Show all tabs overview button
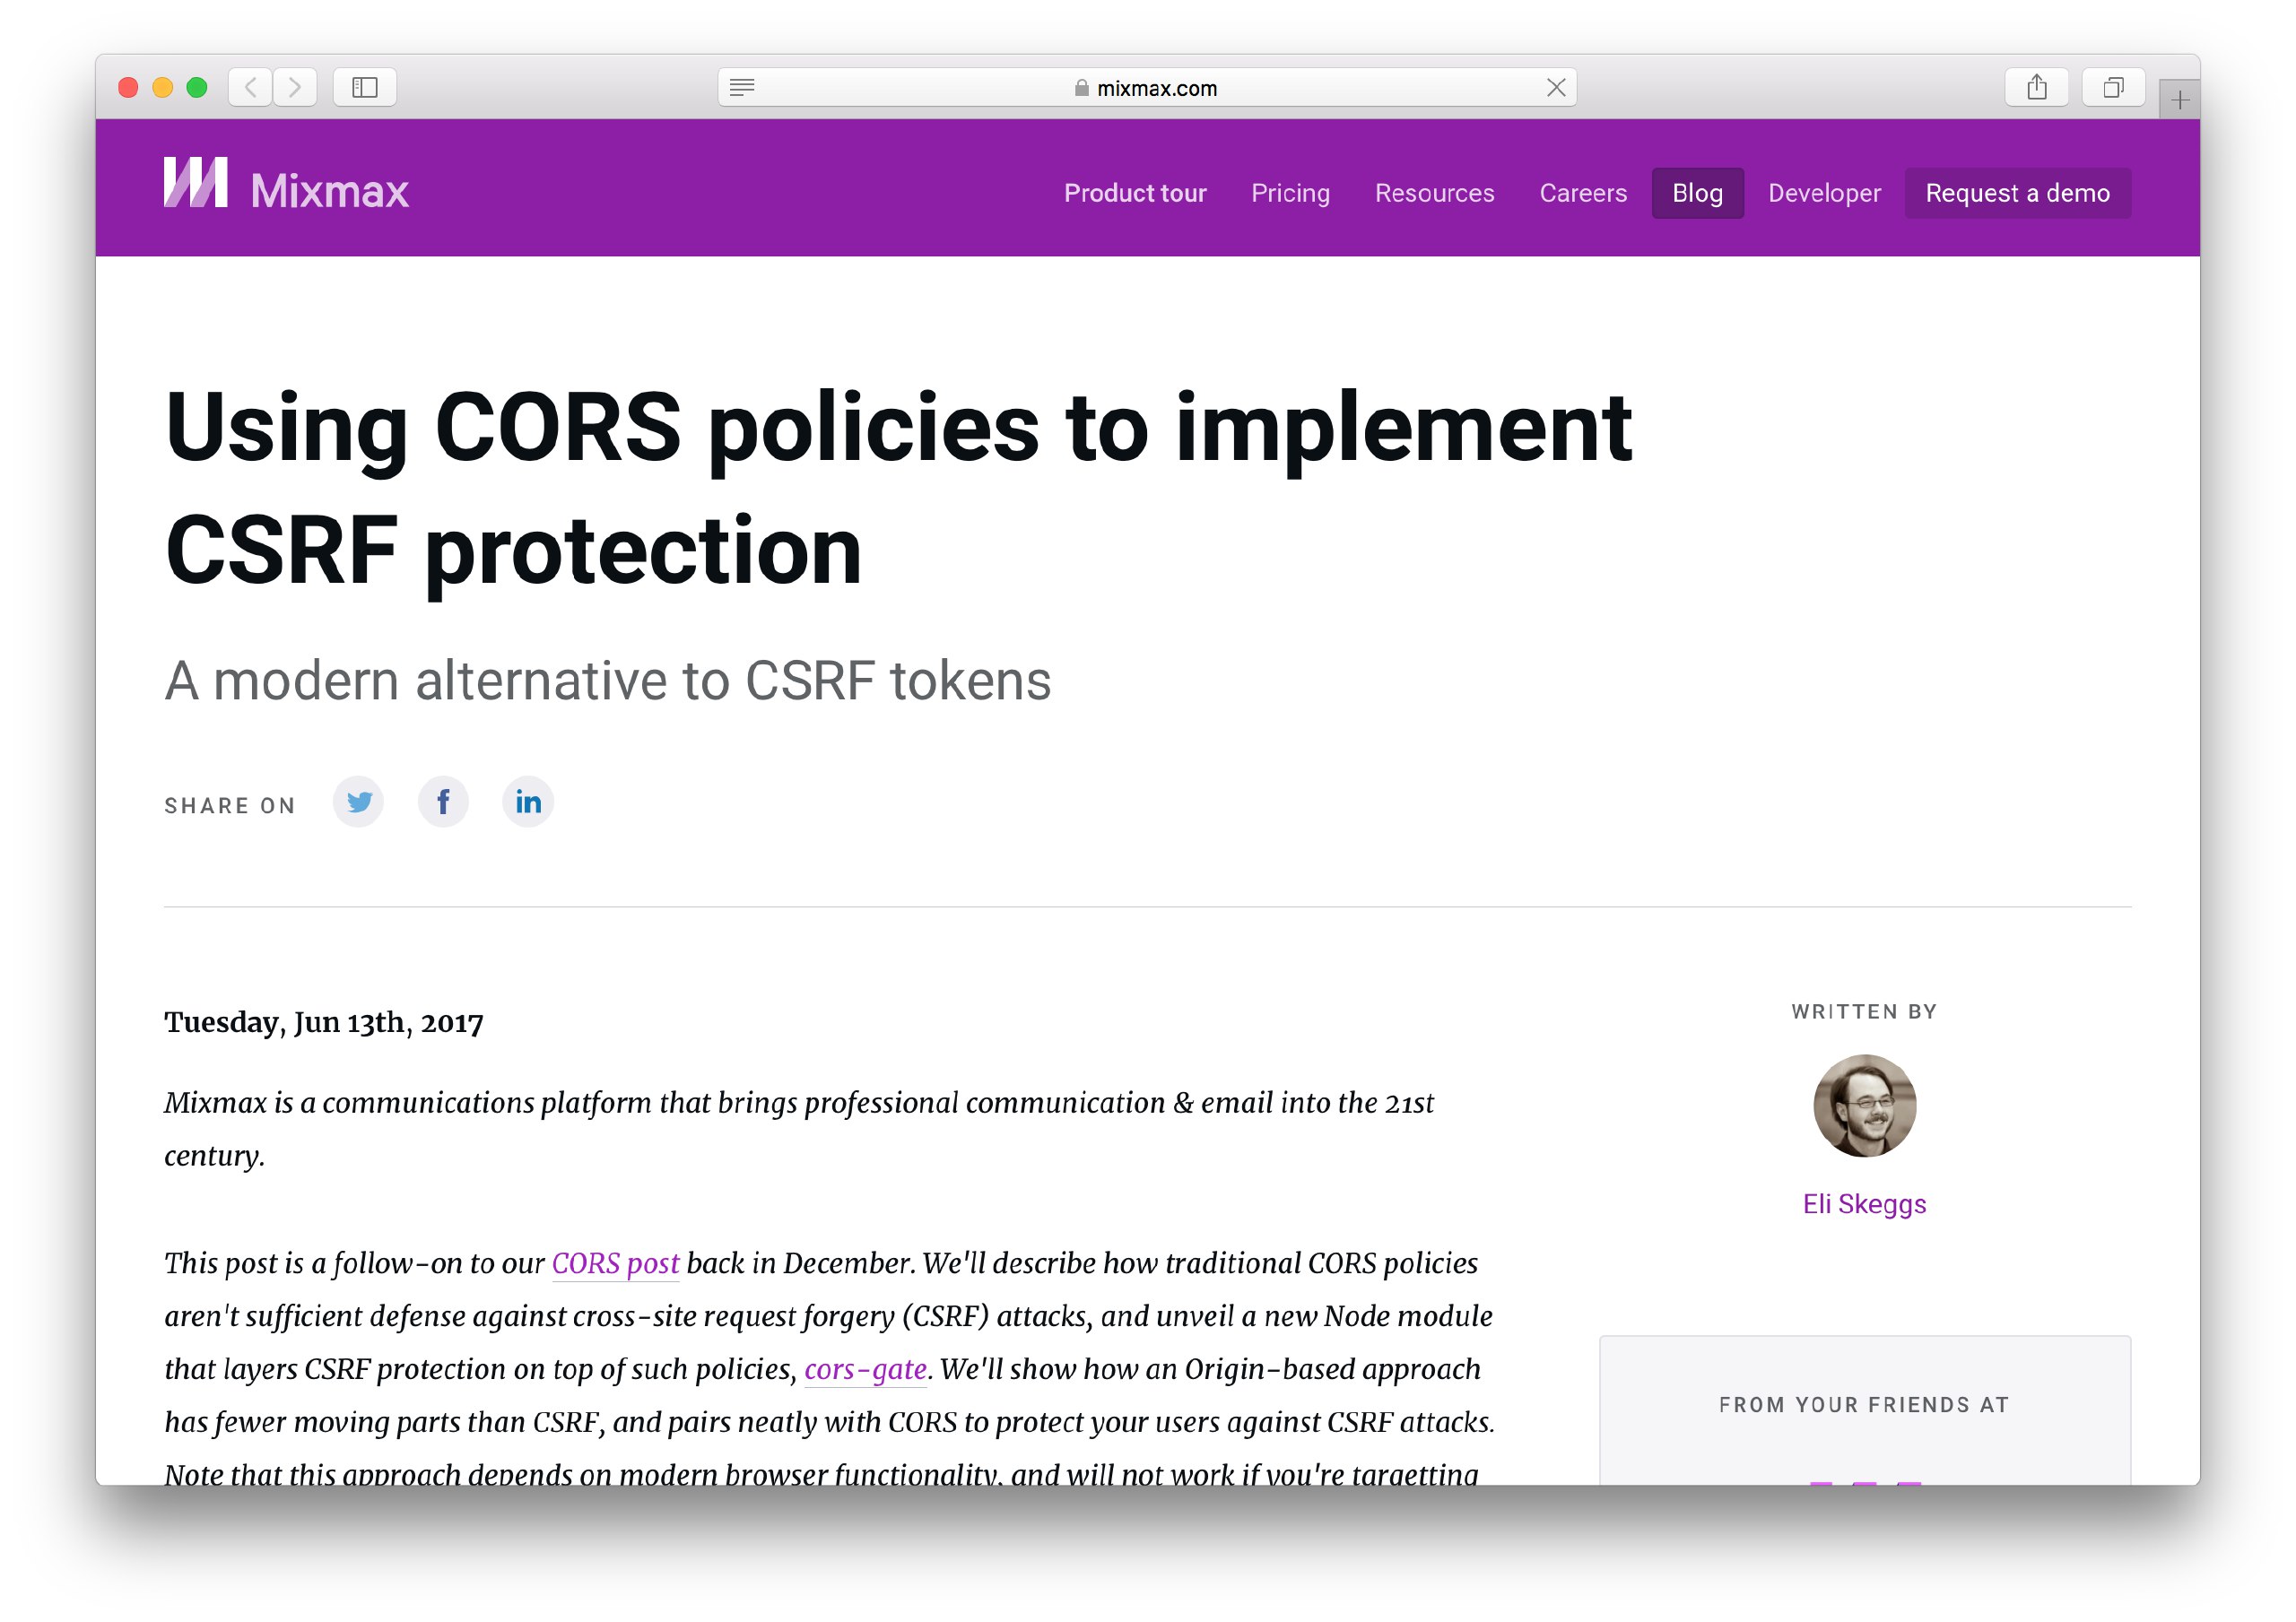 2113,88
